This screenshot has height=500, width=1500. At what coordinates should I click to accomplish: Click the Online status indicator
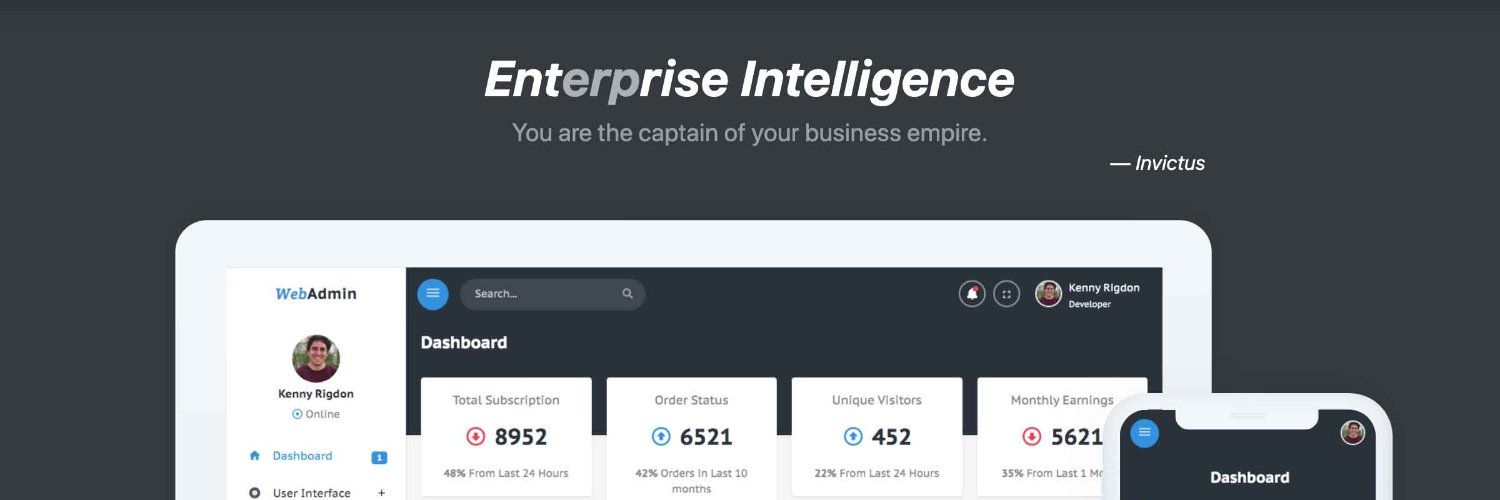click(316, 414)
